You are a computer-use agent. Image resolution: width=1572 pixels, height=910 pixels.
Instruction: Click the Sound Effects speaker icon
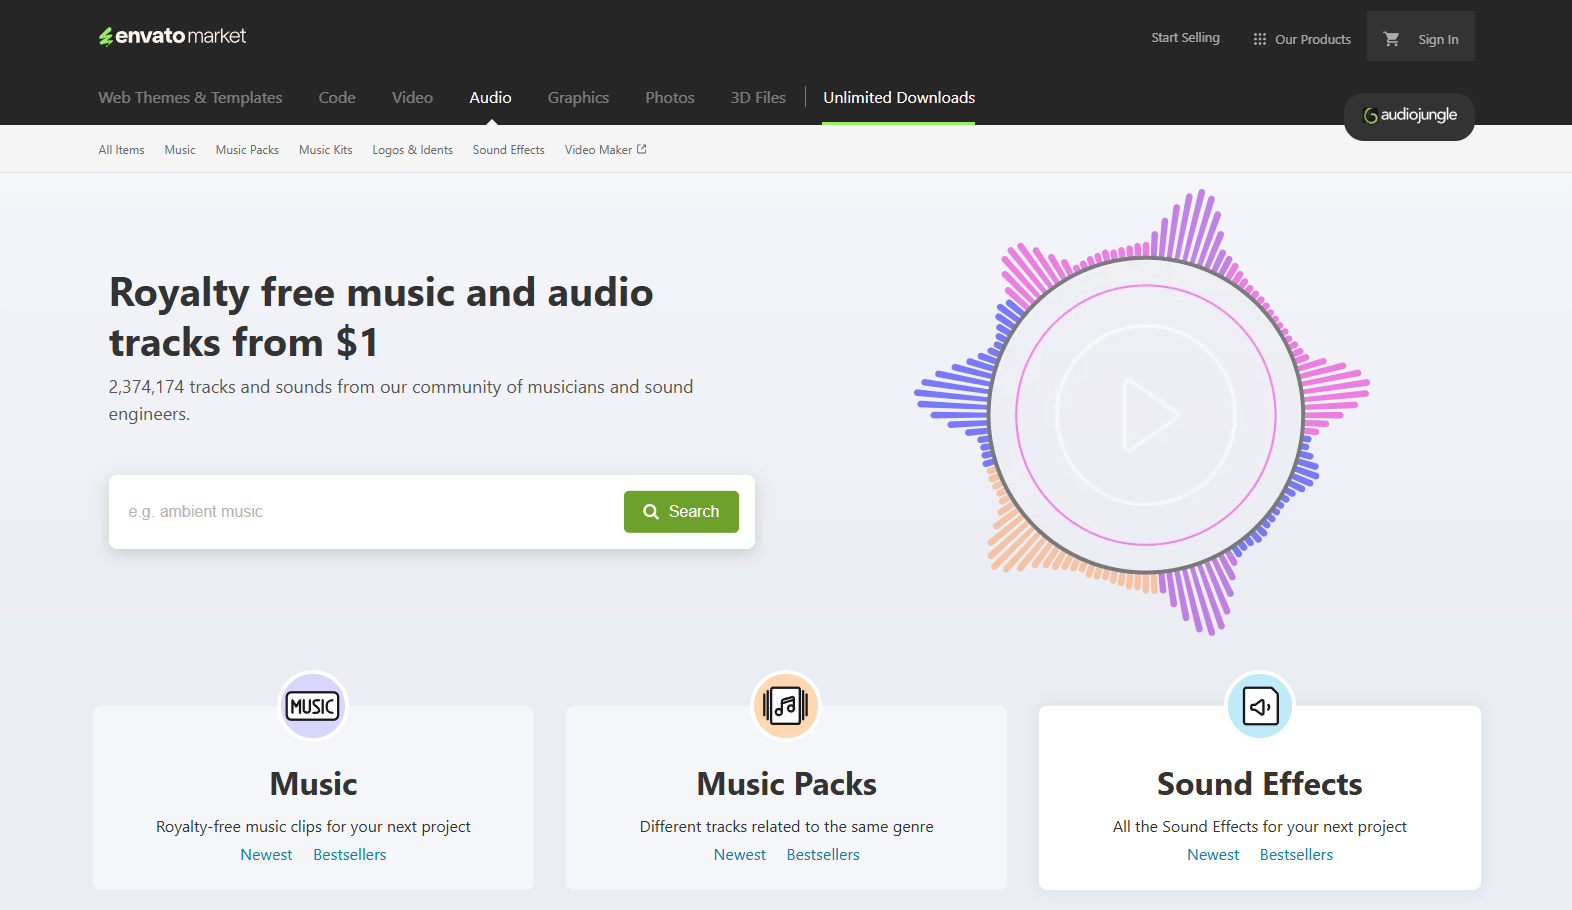coord(1260,706)
